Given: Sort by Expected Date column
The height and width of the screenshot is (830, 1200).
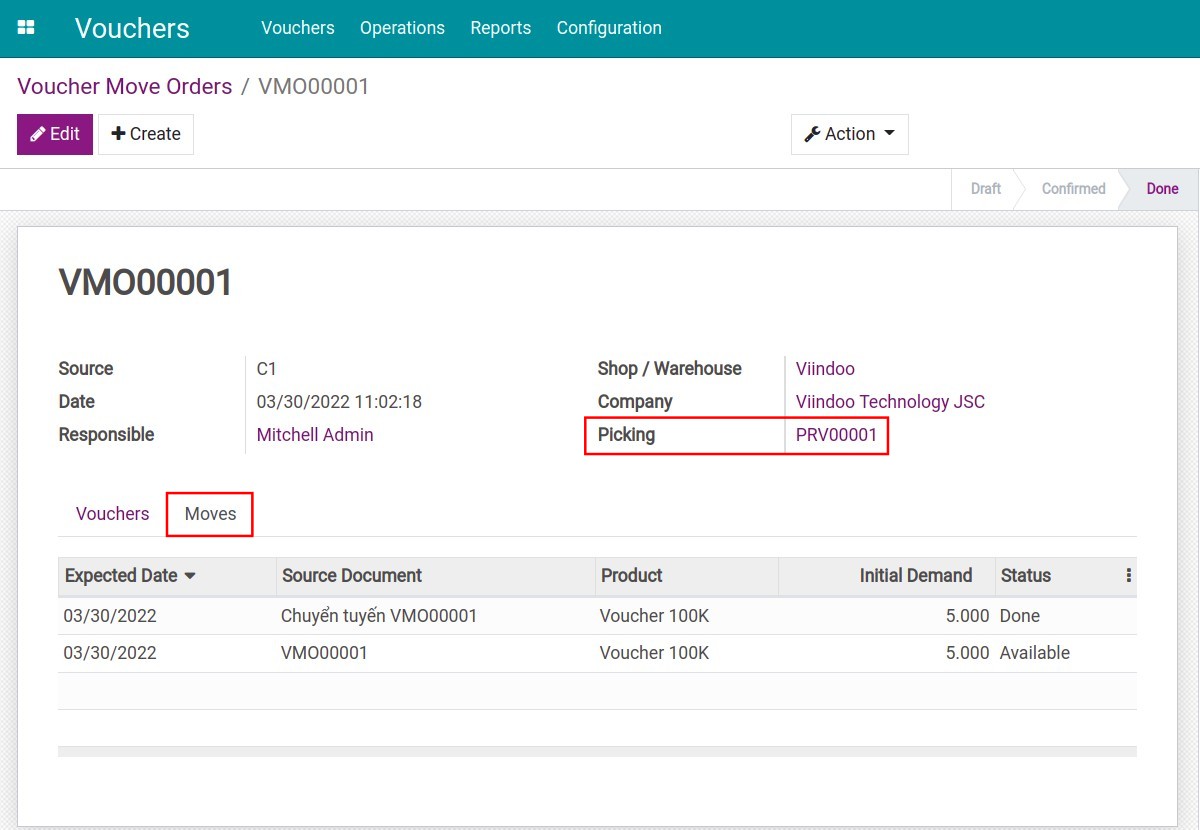Looking at the screenshot, I should coord(167,576).
